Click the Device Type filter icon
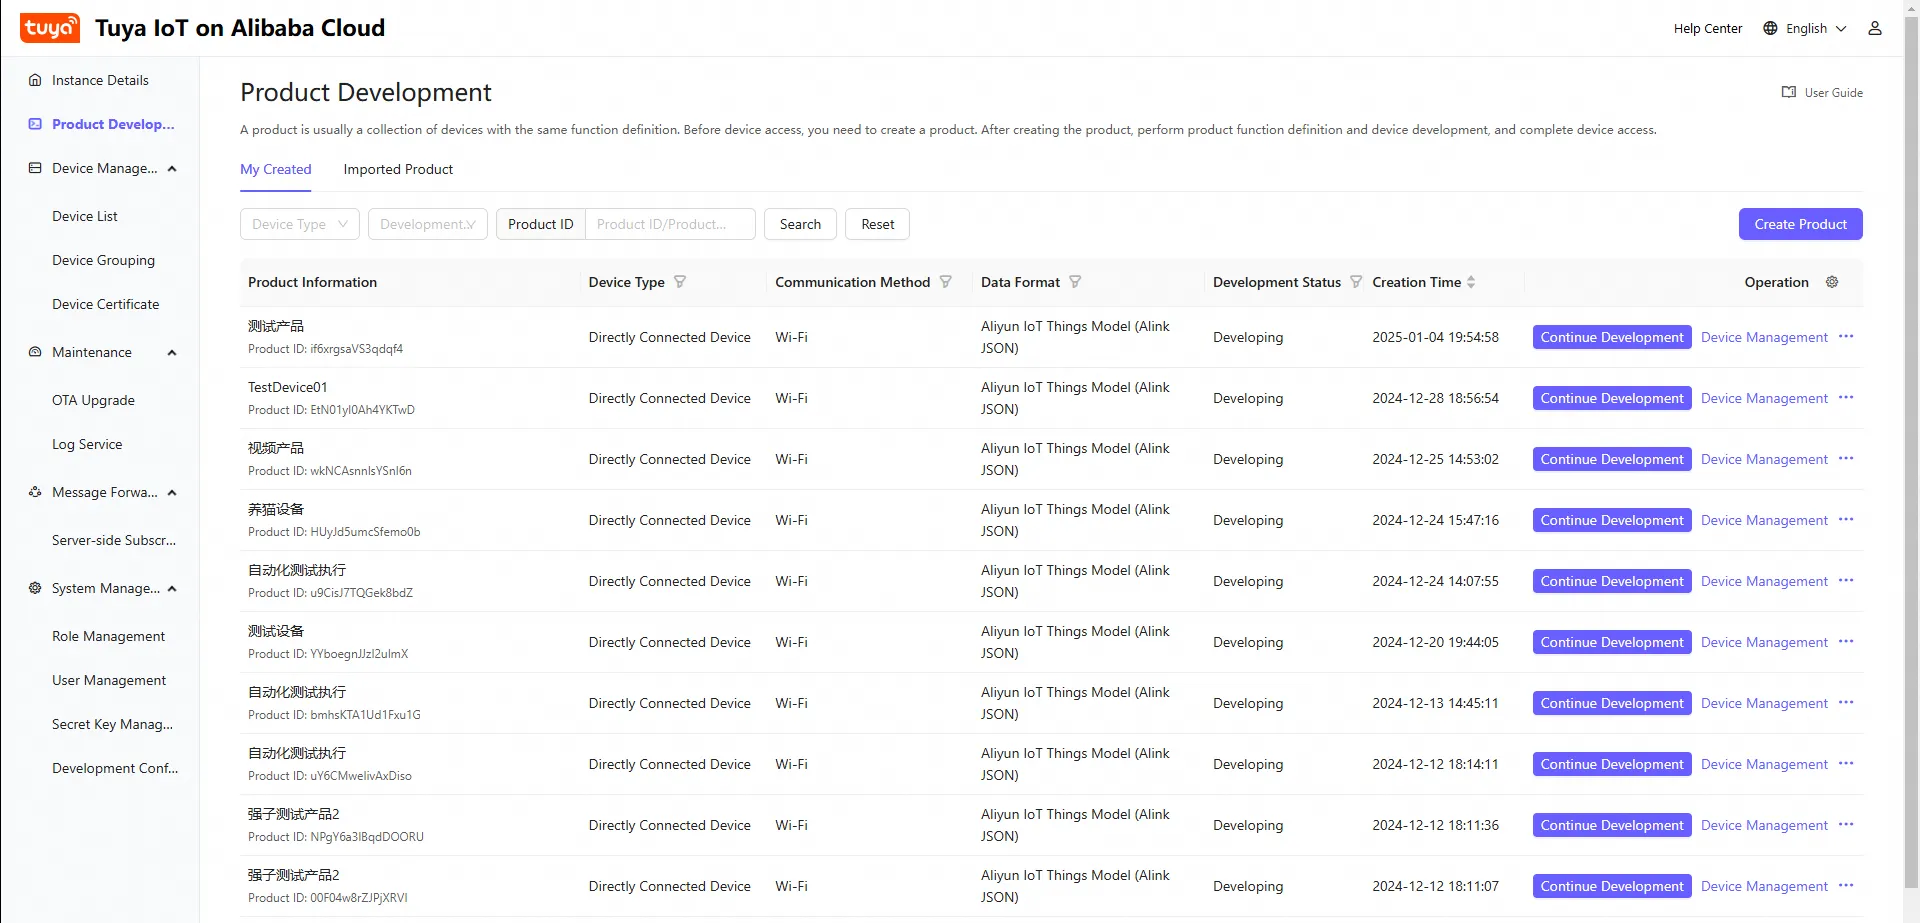Image resolution: width=1920 pixels, height=923 pixels. coord(680,282)
